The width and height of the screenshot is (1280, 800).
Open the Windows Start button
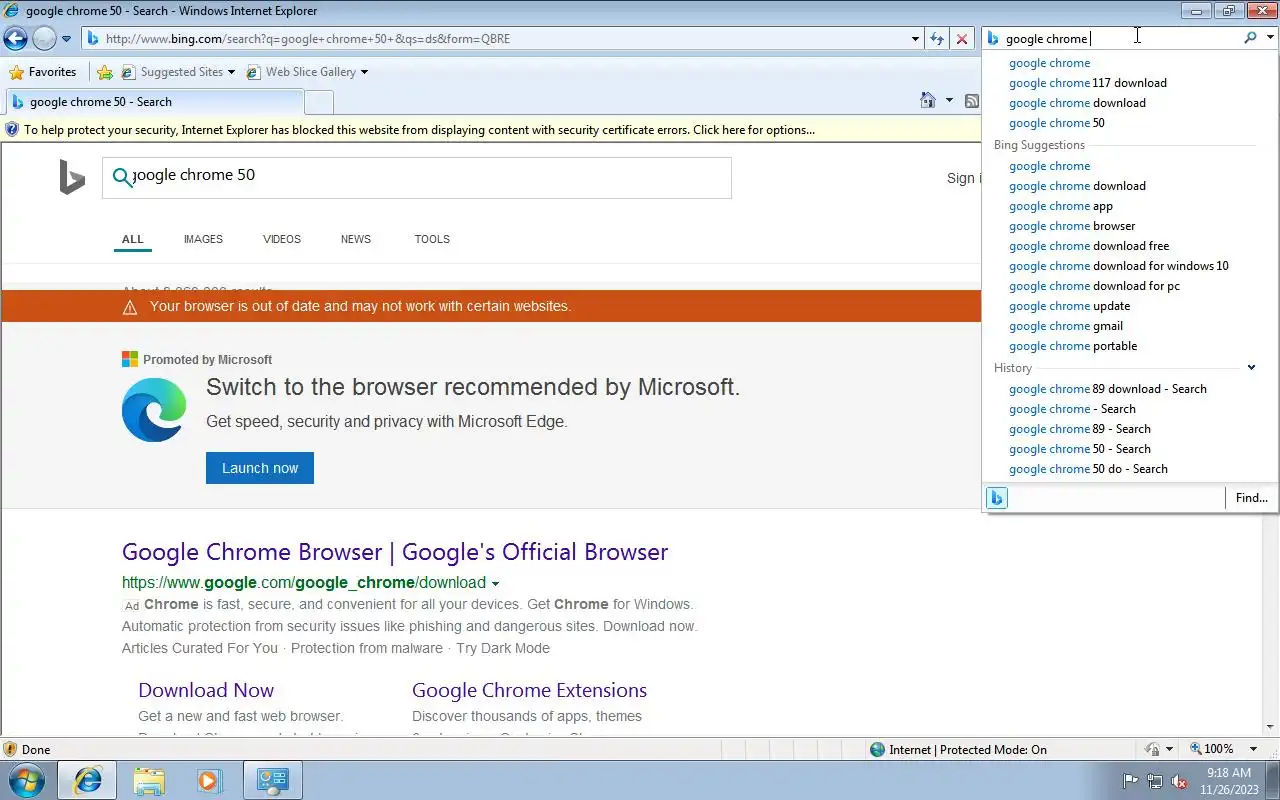click(27, 780)
